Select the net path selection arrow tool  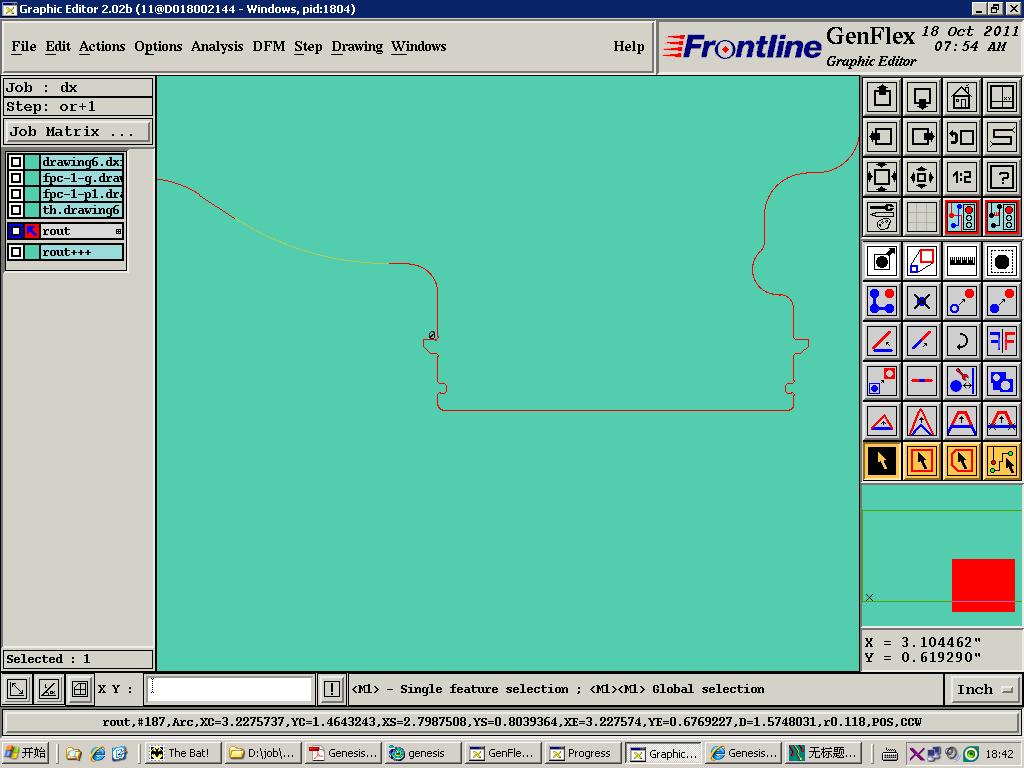tap(1002, 461)
